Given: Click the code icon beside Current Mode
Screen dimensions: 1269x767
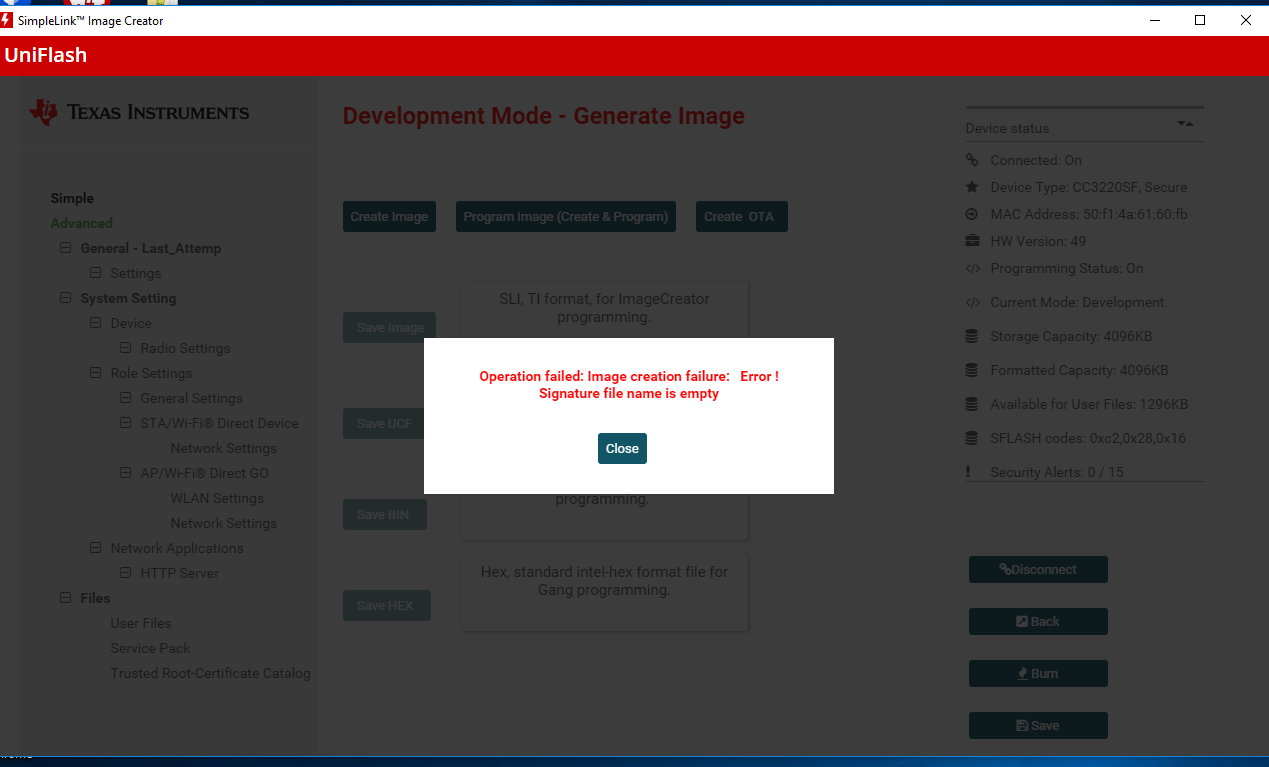Looking at the screenshot, I should [972, 302].
